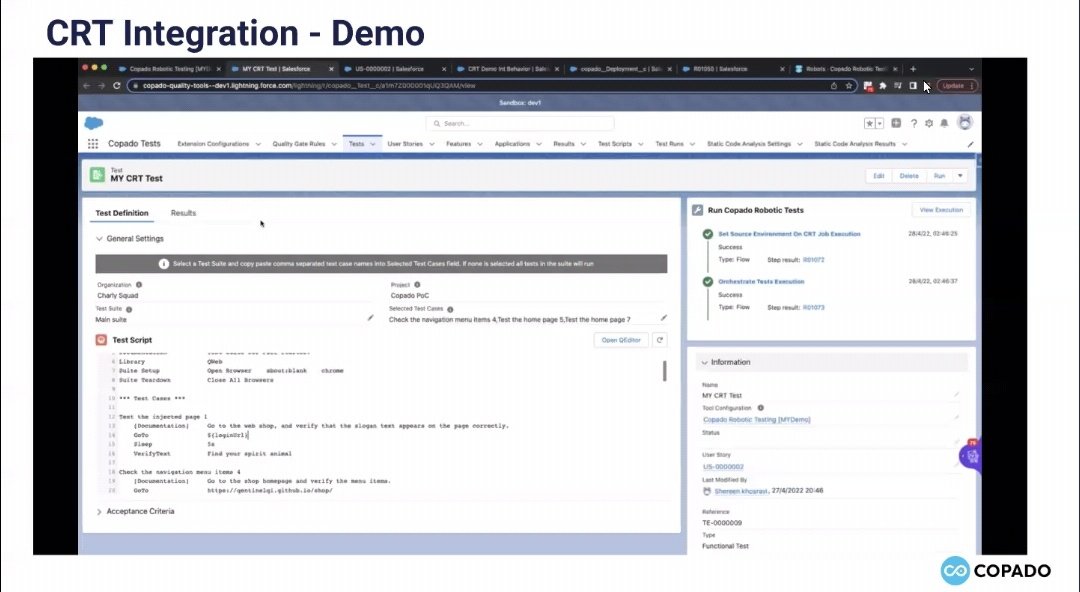Click the info icon beside Organization

(x=139, y=285)
